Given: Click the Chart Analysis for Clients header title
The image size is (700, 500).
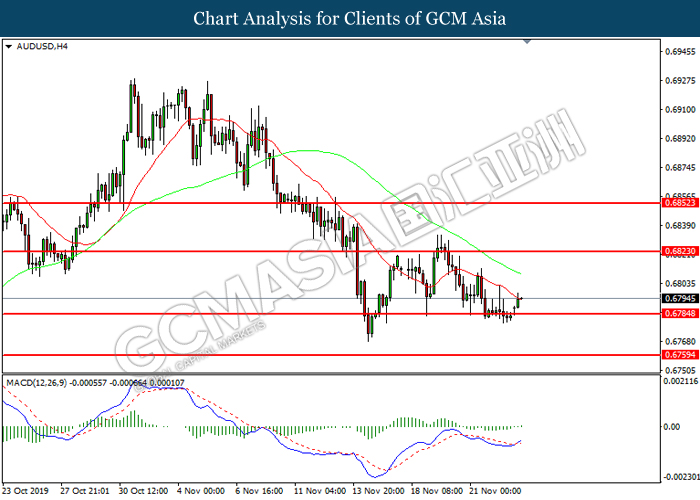Looking at the screenshot, I should (x=350, y=19).
